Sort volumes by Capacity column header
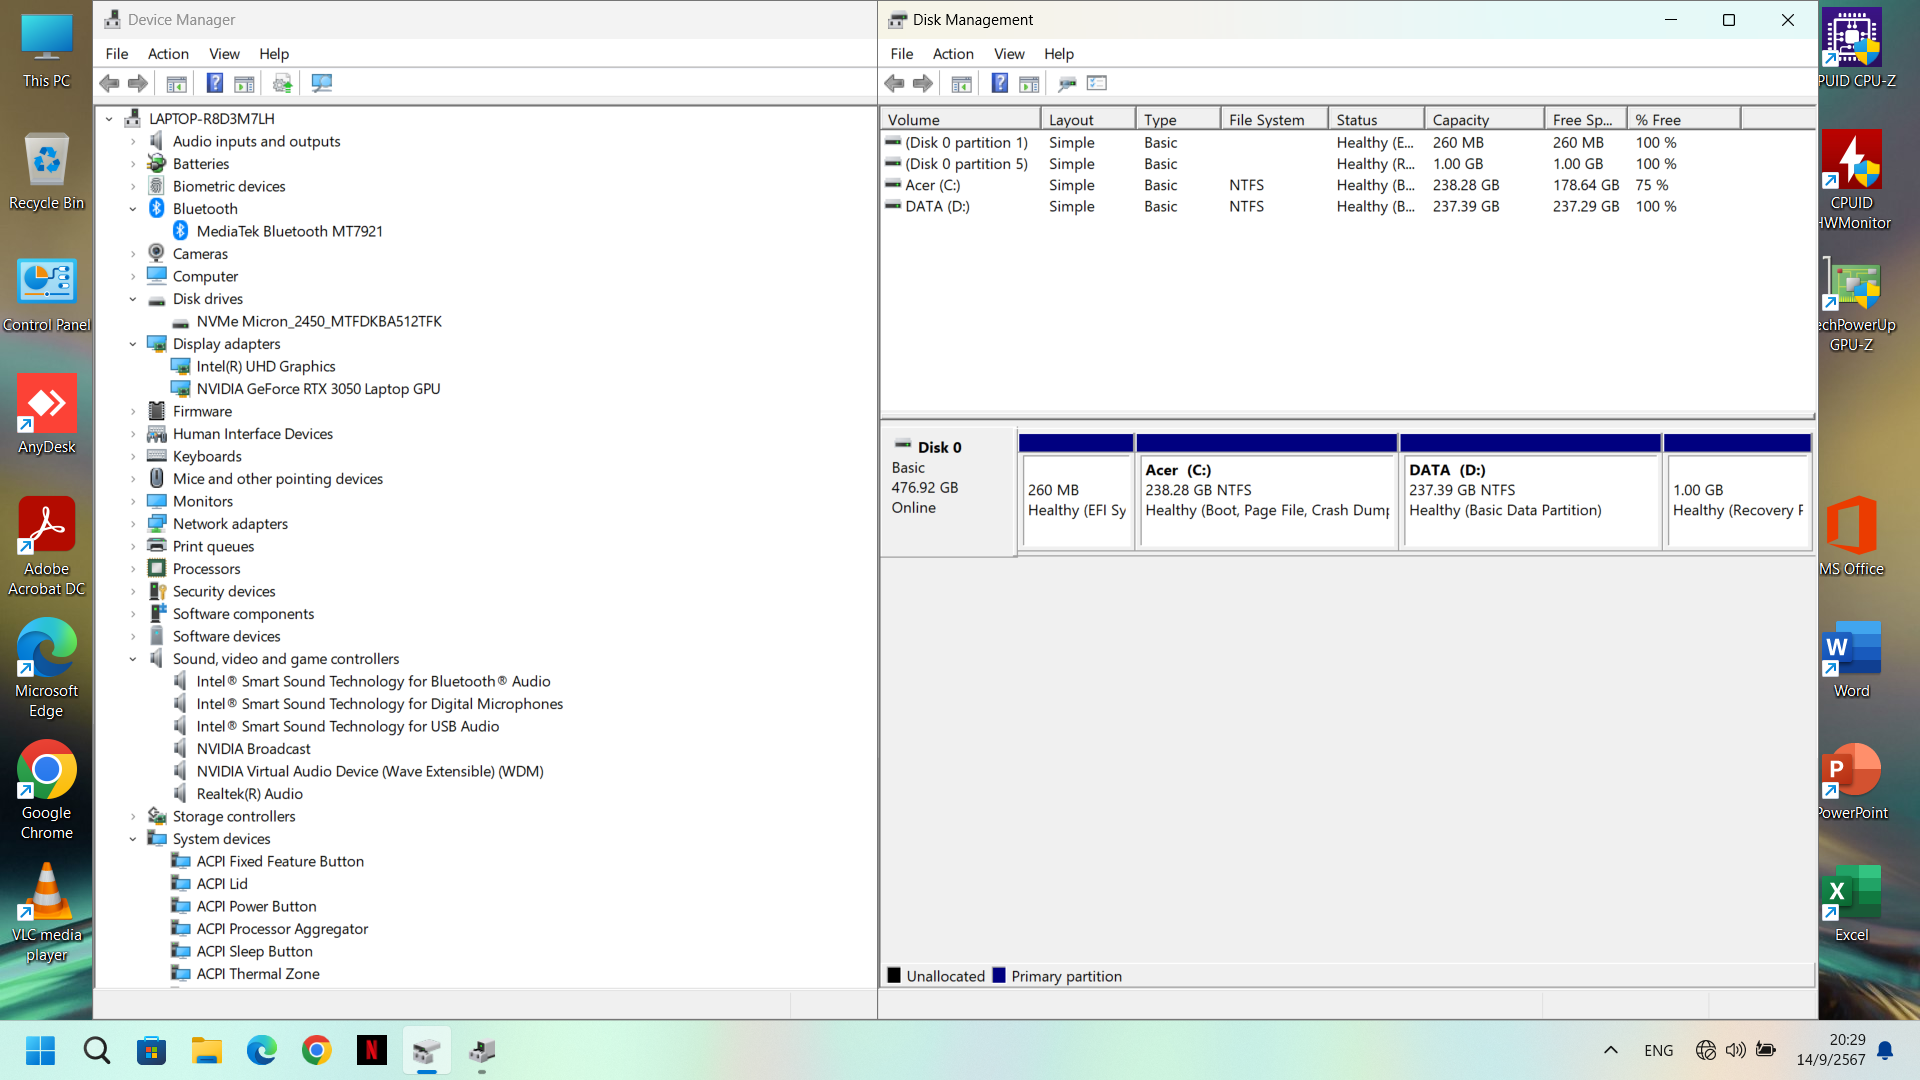Viewport: 1920px width, 1080px height. 1482,120
